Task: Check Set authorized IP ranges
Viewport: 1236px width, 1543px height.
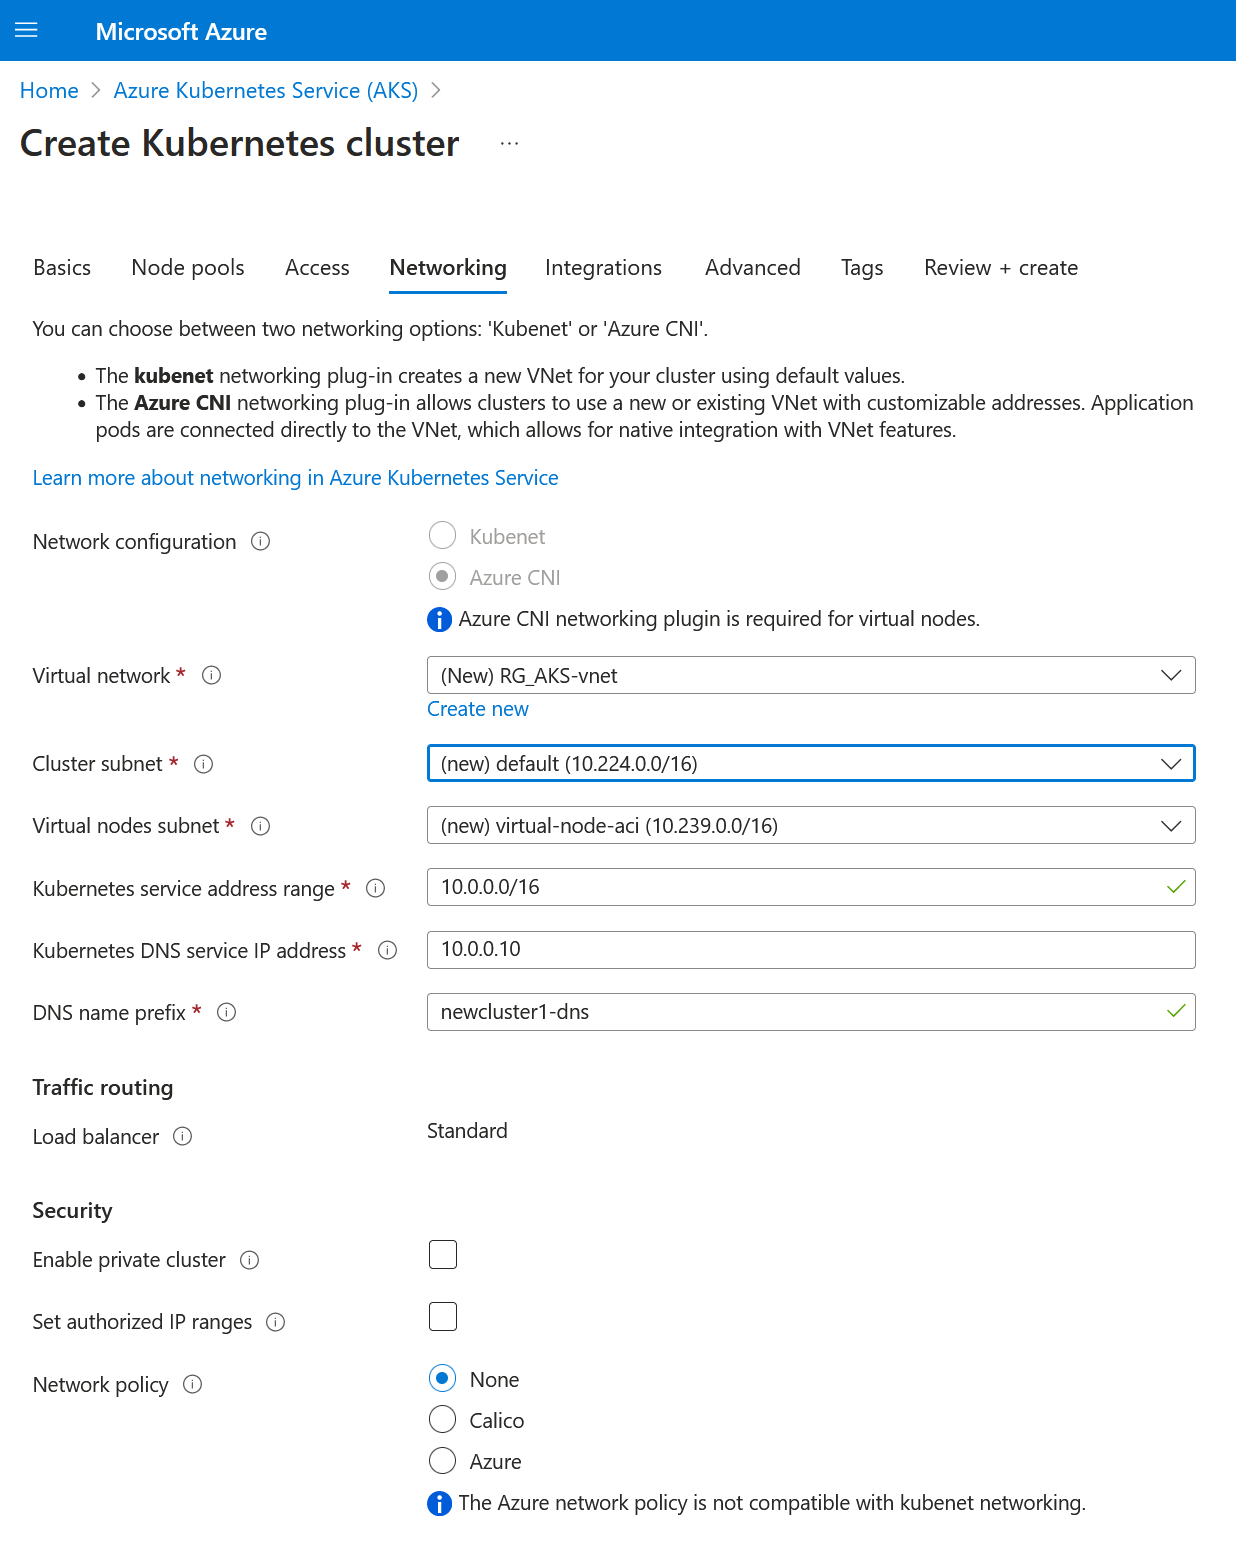Action: [442, 1316]
